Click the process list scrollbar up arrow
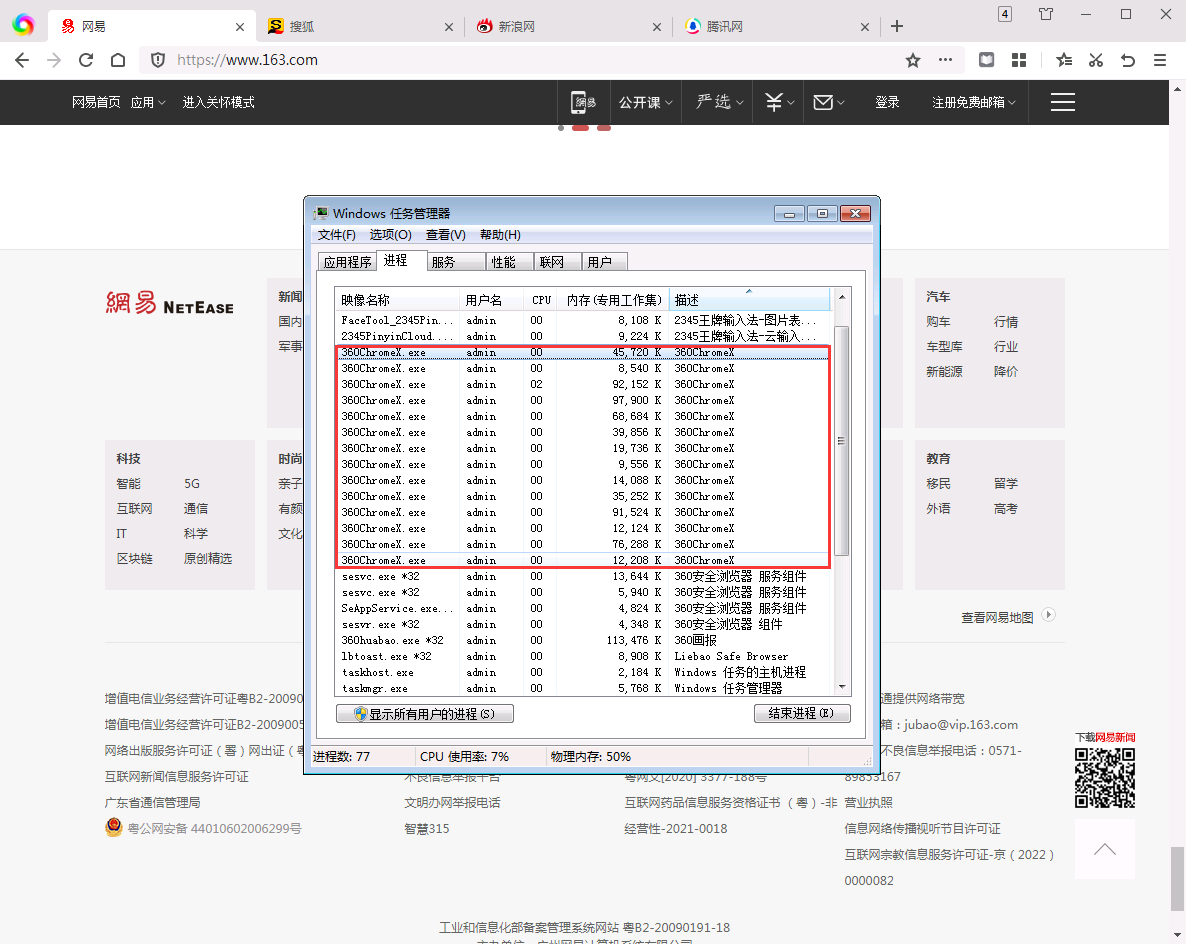The width and height of the screenshot is (1186, 944). tap(842, 297)
